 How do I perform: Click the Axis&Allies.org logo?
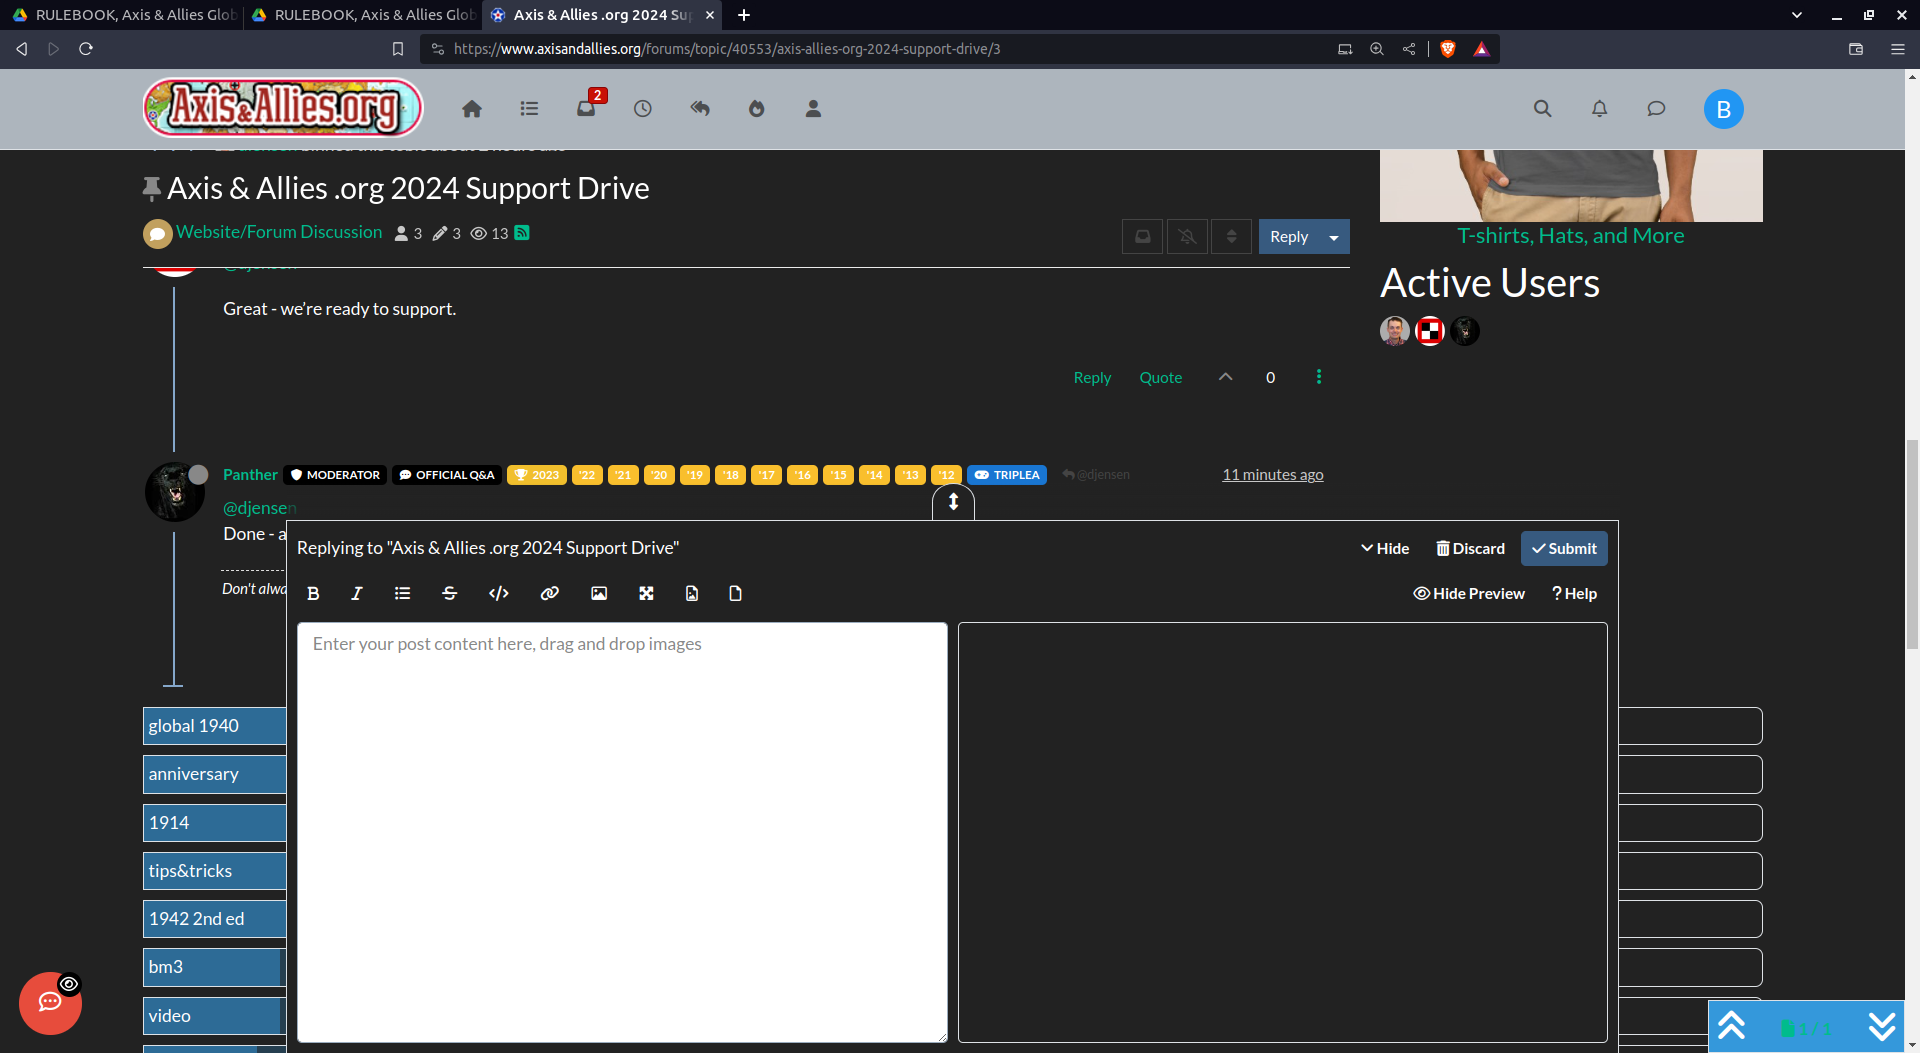pyautogui.click(x=283, y=107)
